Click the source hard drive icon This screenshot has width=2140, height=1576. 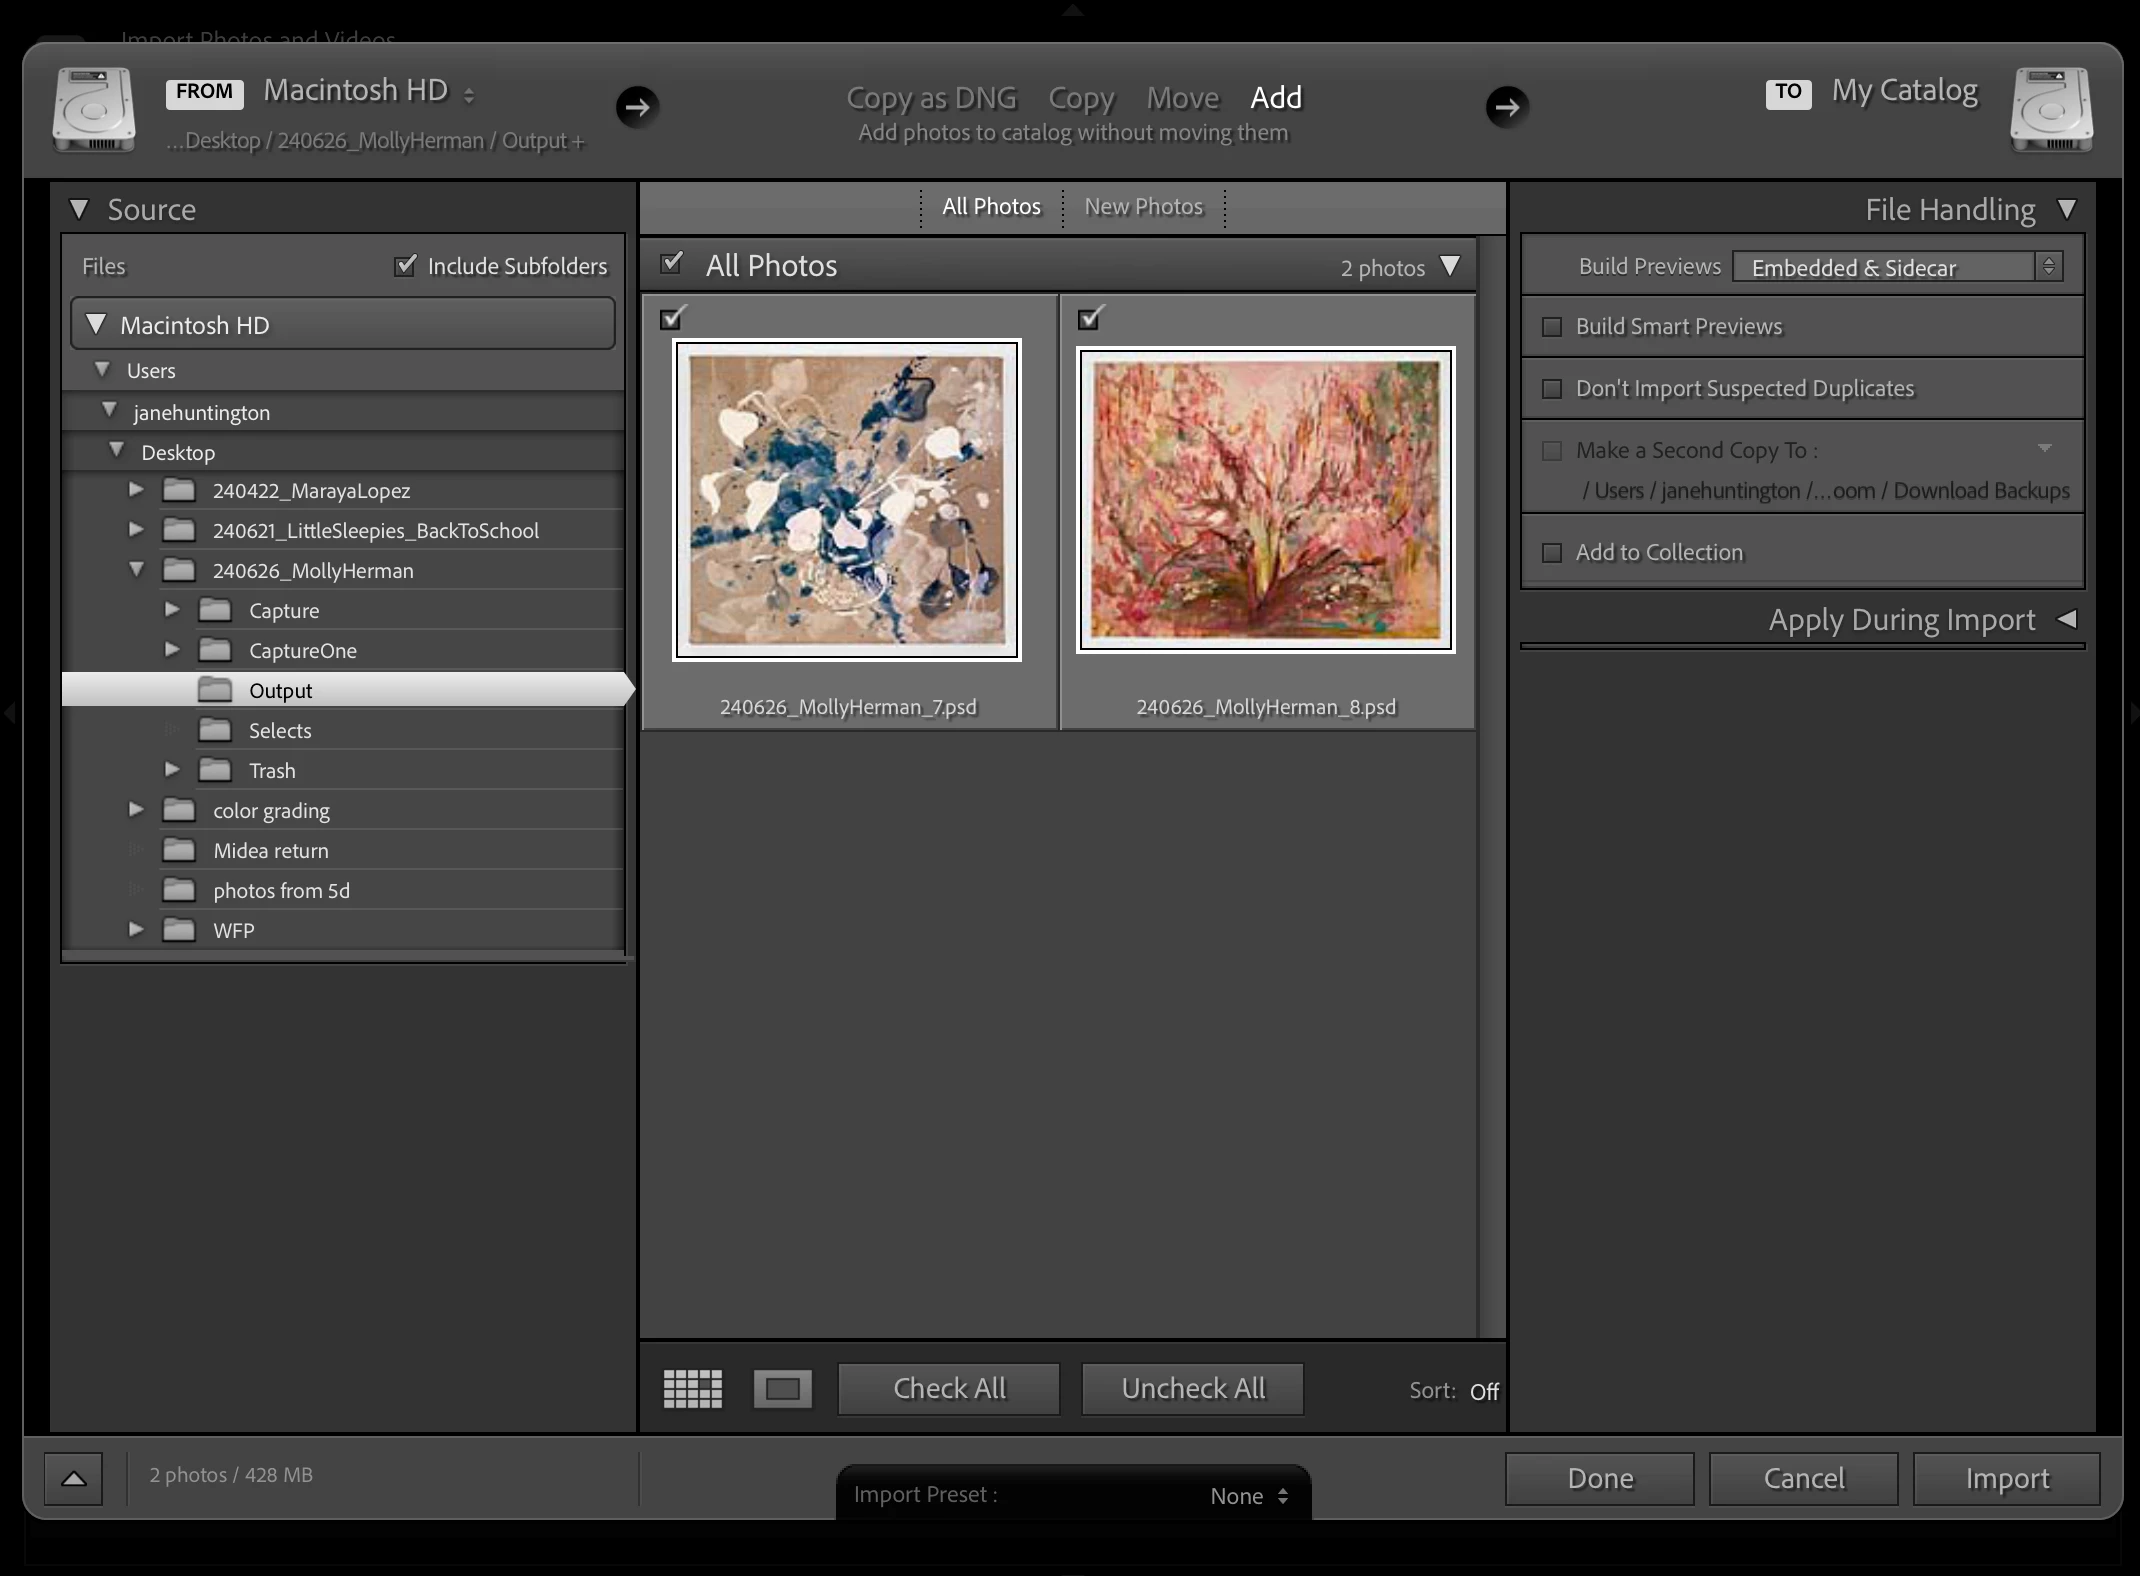[94, 109]
